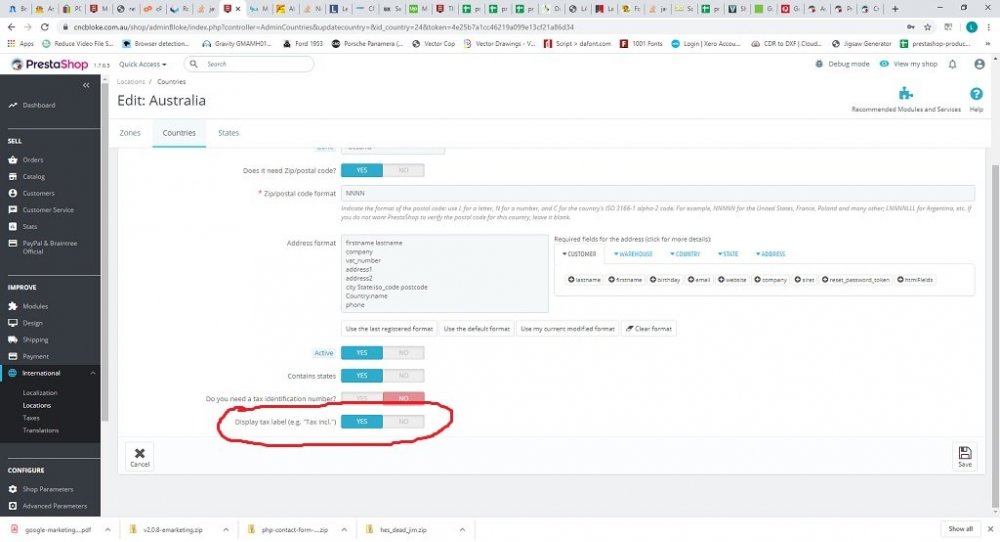1000x542 pixels.
Task: Switch to the States tab
Action: point(228,133)
